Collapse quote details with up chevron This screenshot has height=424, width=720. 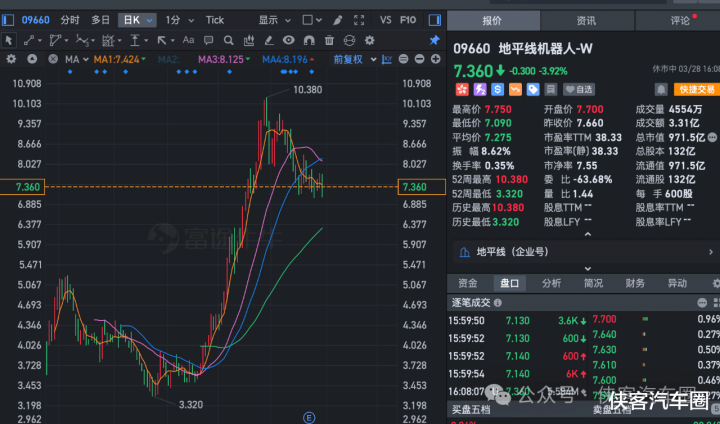(x=587, y=235)
